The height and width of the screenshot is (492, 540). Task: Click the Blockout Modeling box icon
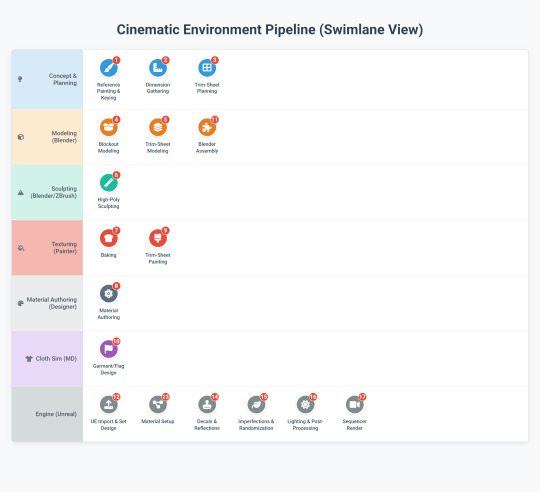pyautogui.click(x=108, y=127)
